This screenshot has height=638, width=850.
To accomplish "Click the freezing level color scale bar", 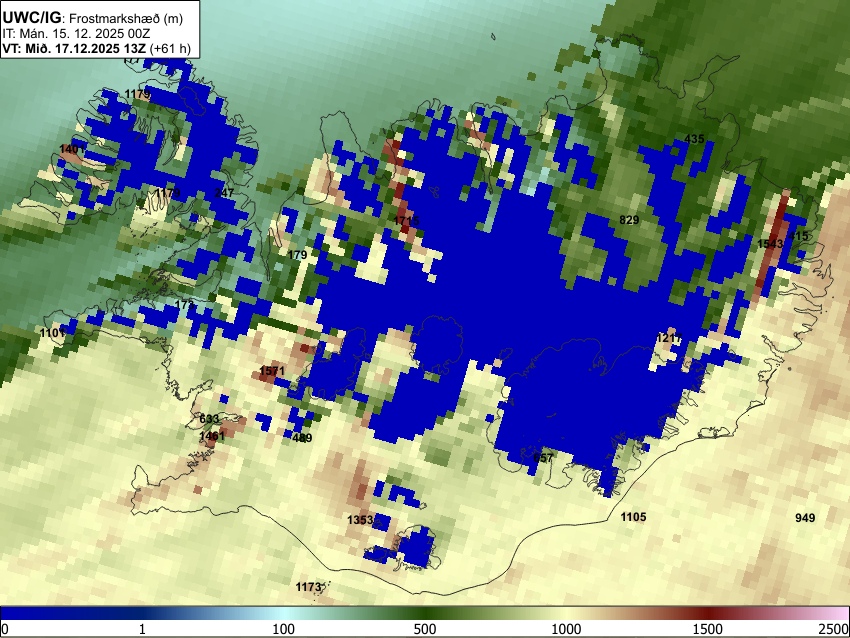I will click(425, 613).
